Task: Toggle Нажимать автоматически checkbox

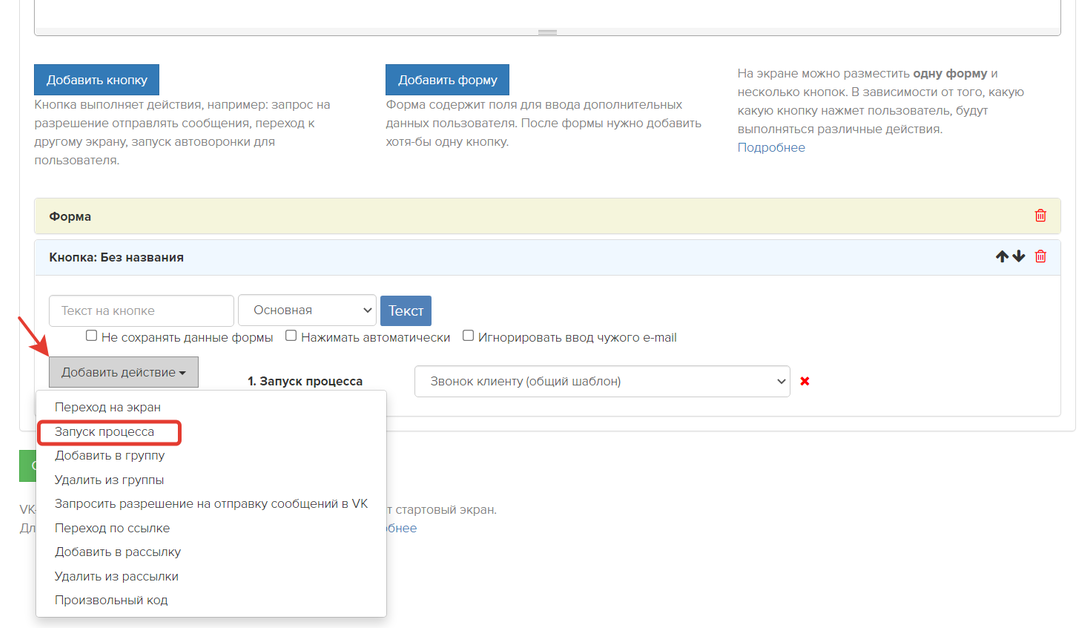Action: click(x=291, y=337)
